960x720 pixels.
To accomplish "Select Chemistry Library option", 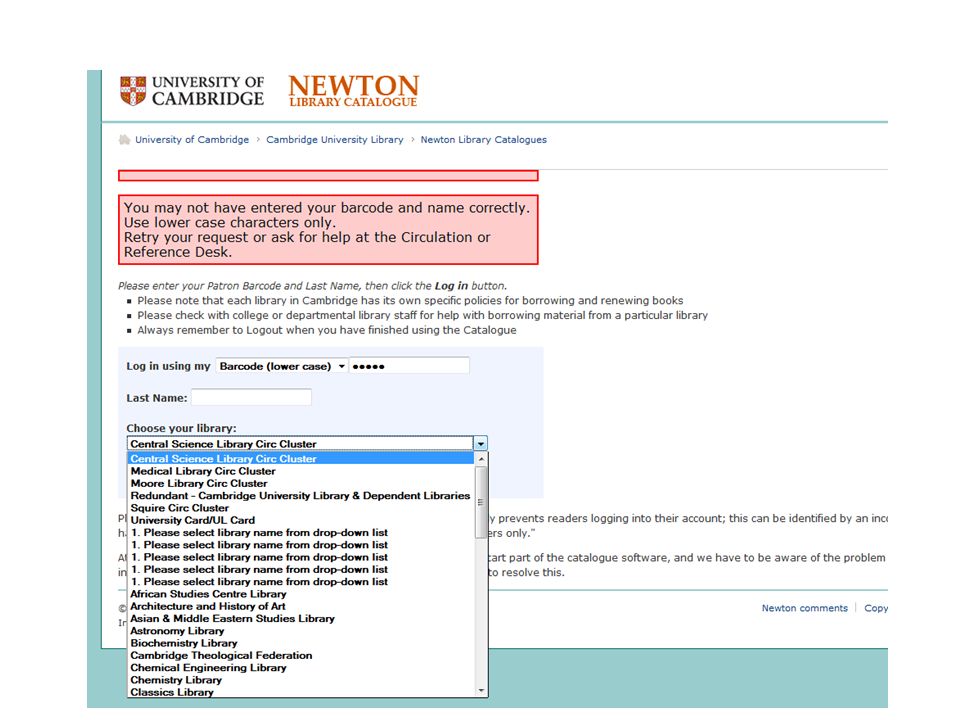I will tap(300, 680).
